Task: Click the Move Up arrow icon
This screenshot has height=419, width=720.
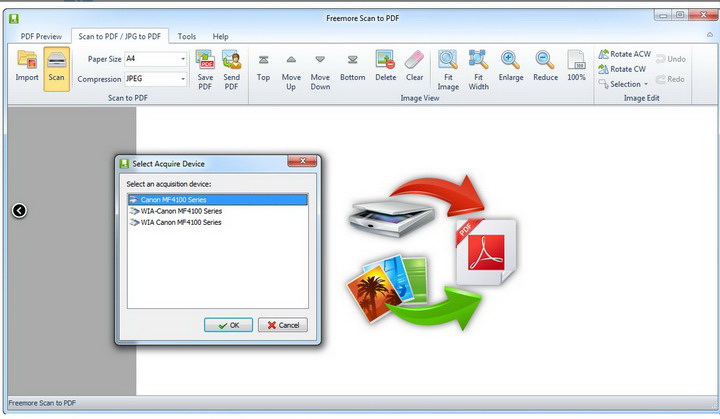Action: pos(291,59)
